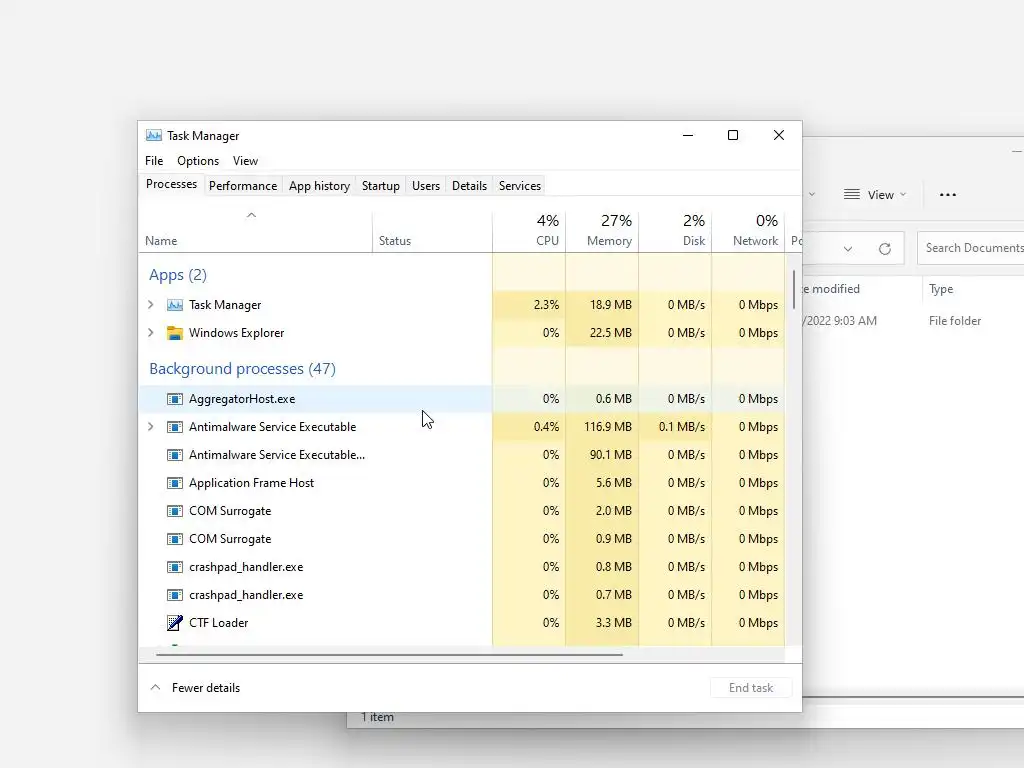The image size is (1024, 768).
Task: Switch to the Details tab
Action: tap(470, 186)
